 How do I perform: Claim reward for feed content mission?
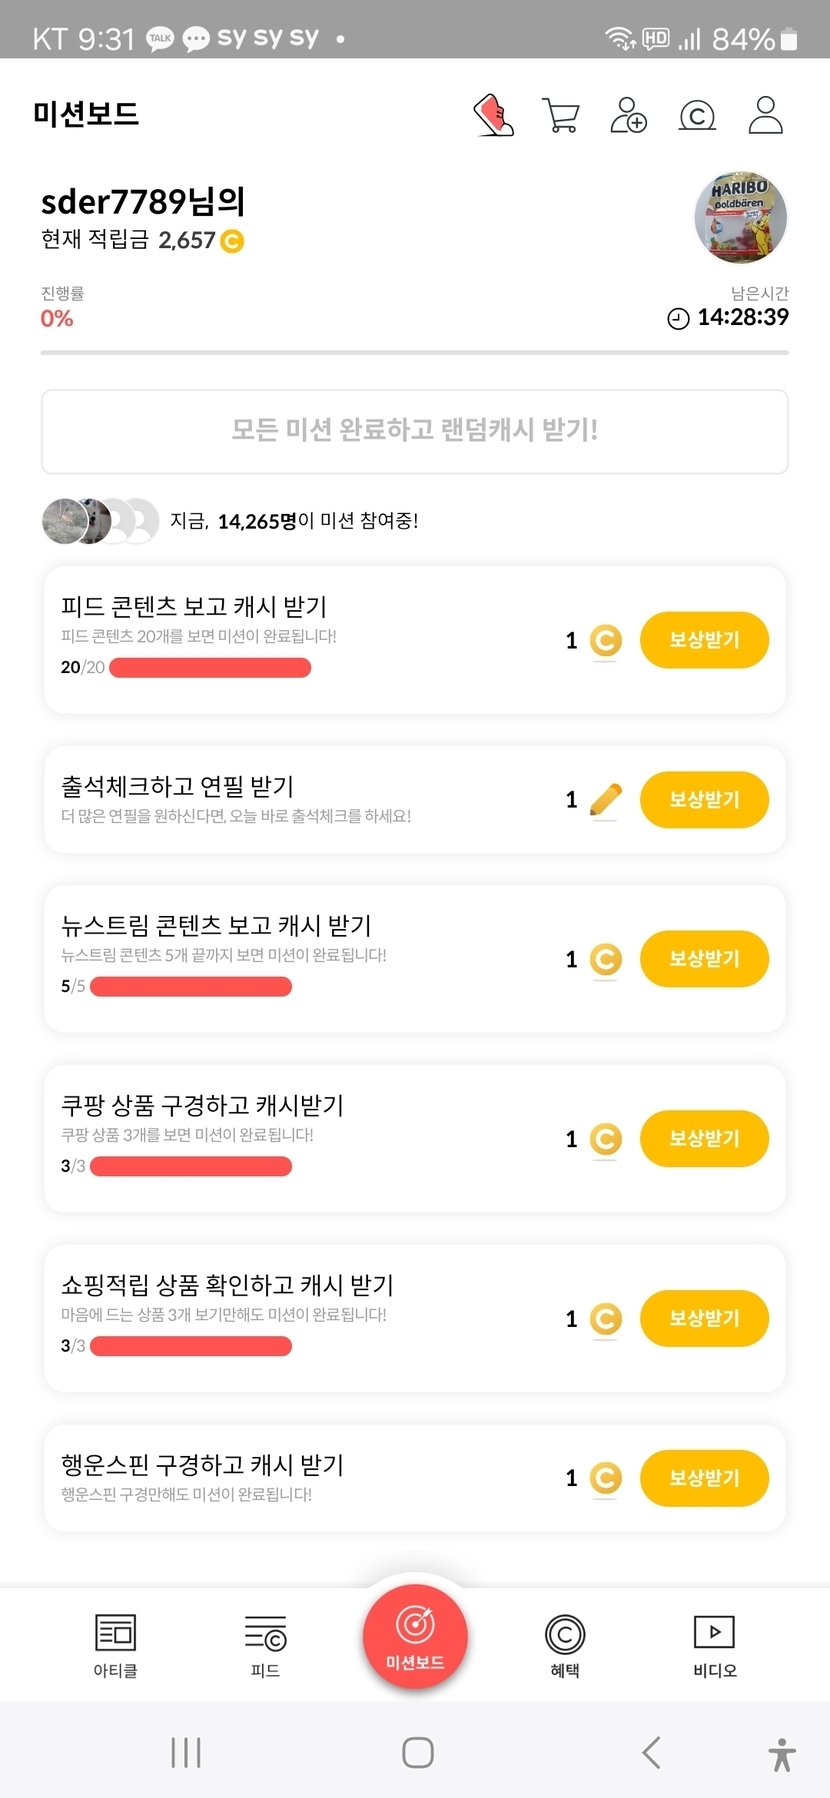tap(704, 640)
